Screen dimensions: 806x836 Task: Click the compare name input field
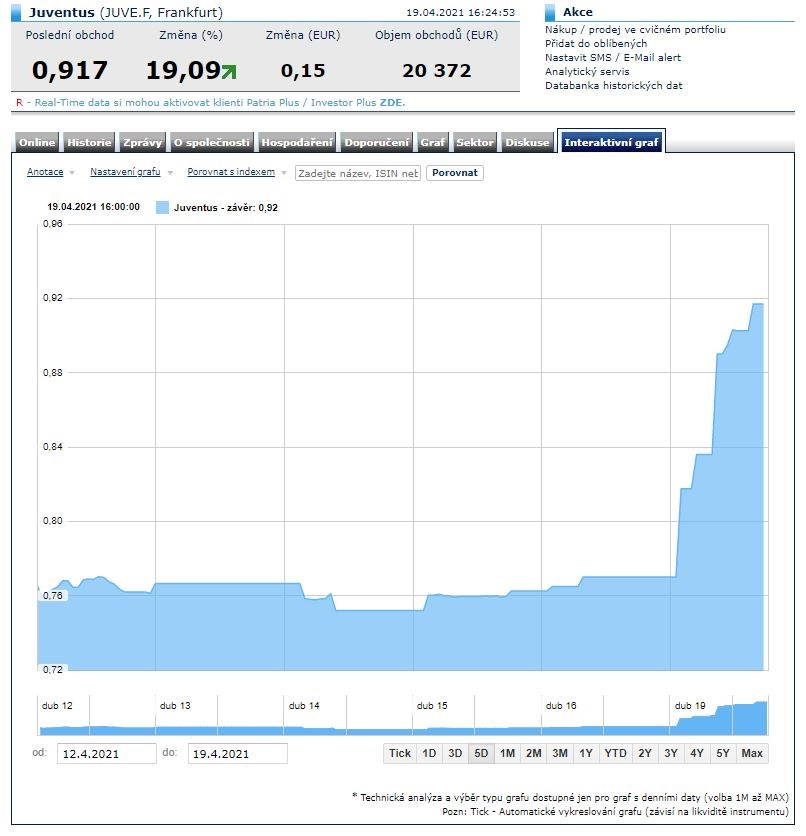[x=358, y=173]
